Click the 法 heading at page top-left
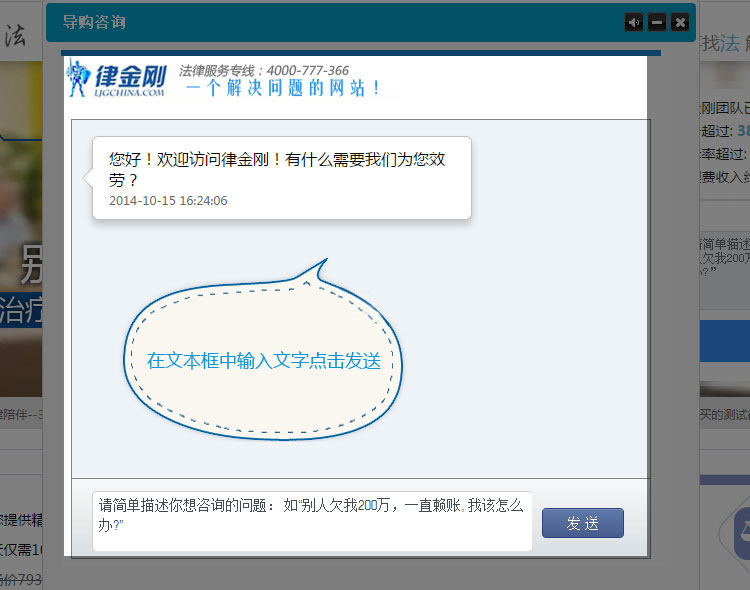Screen dimensions: 750x590 [15, 37]
